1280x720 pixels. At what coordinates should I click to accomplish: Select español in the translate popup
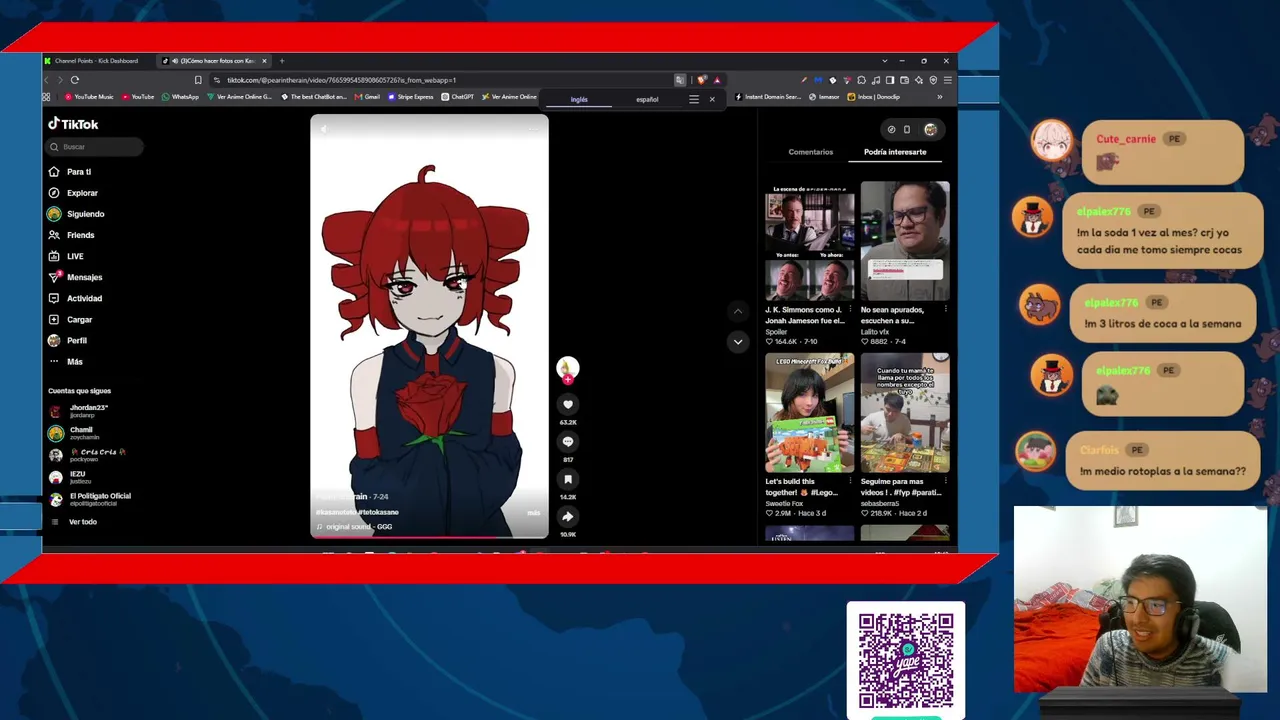647,100
